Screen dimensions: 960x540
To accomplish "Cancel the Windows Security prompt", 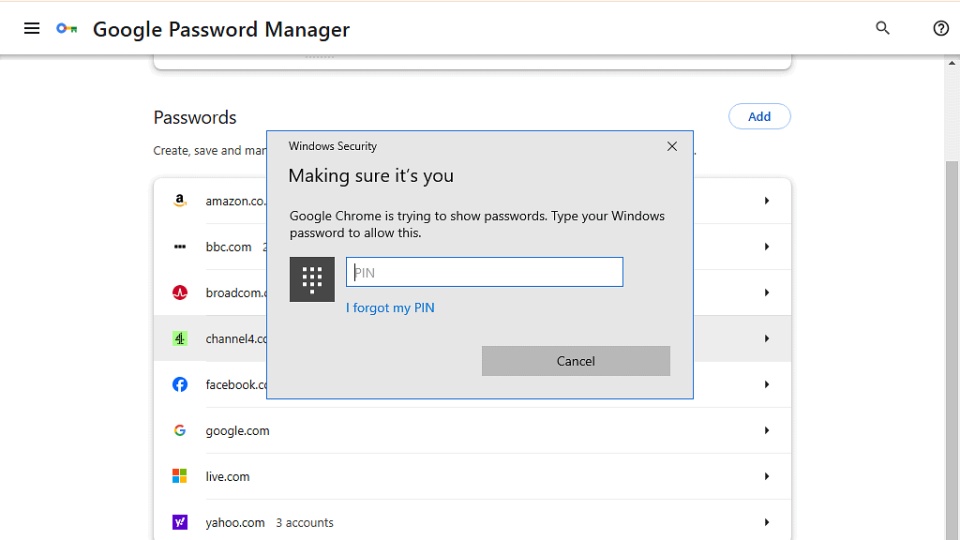I will [576, 361].
